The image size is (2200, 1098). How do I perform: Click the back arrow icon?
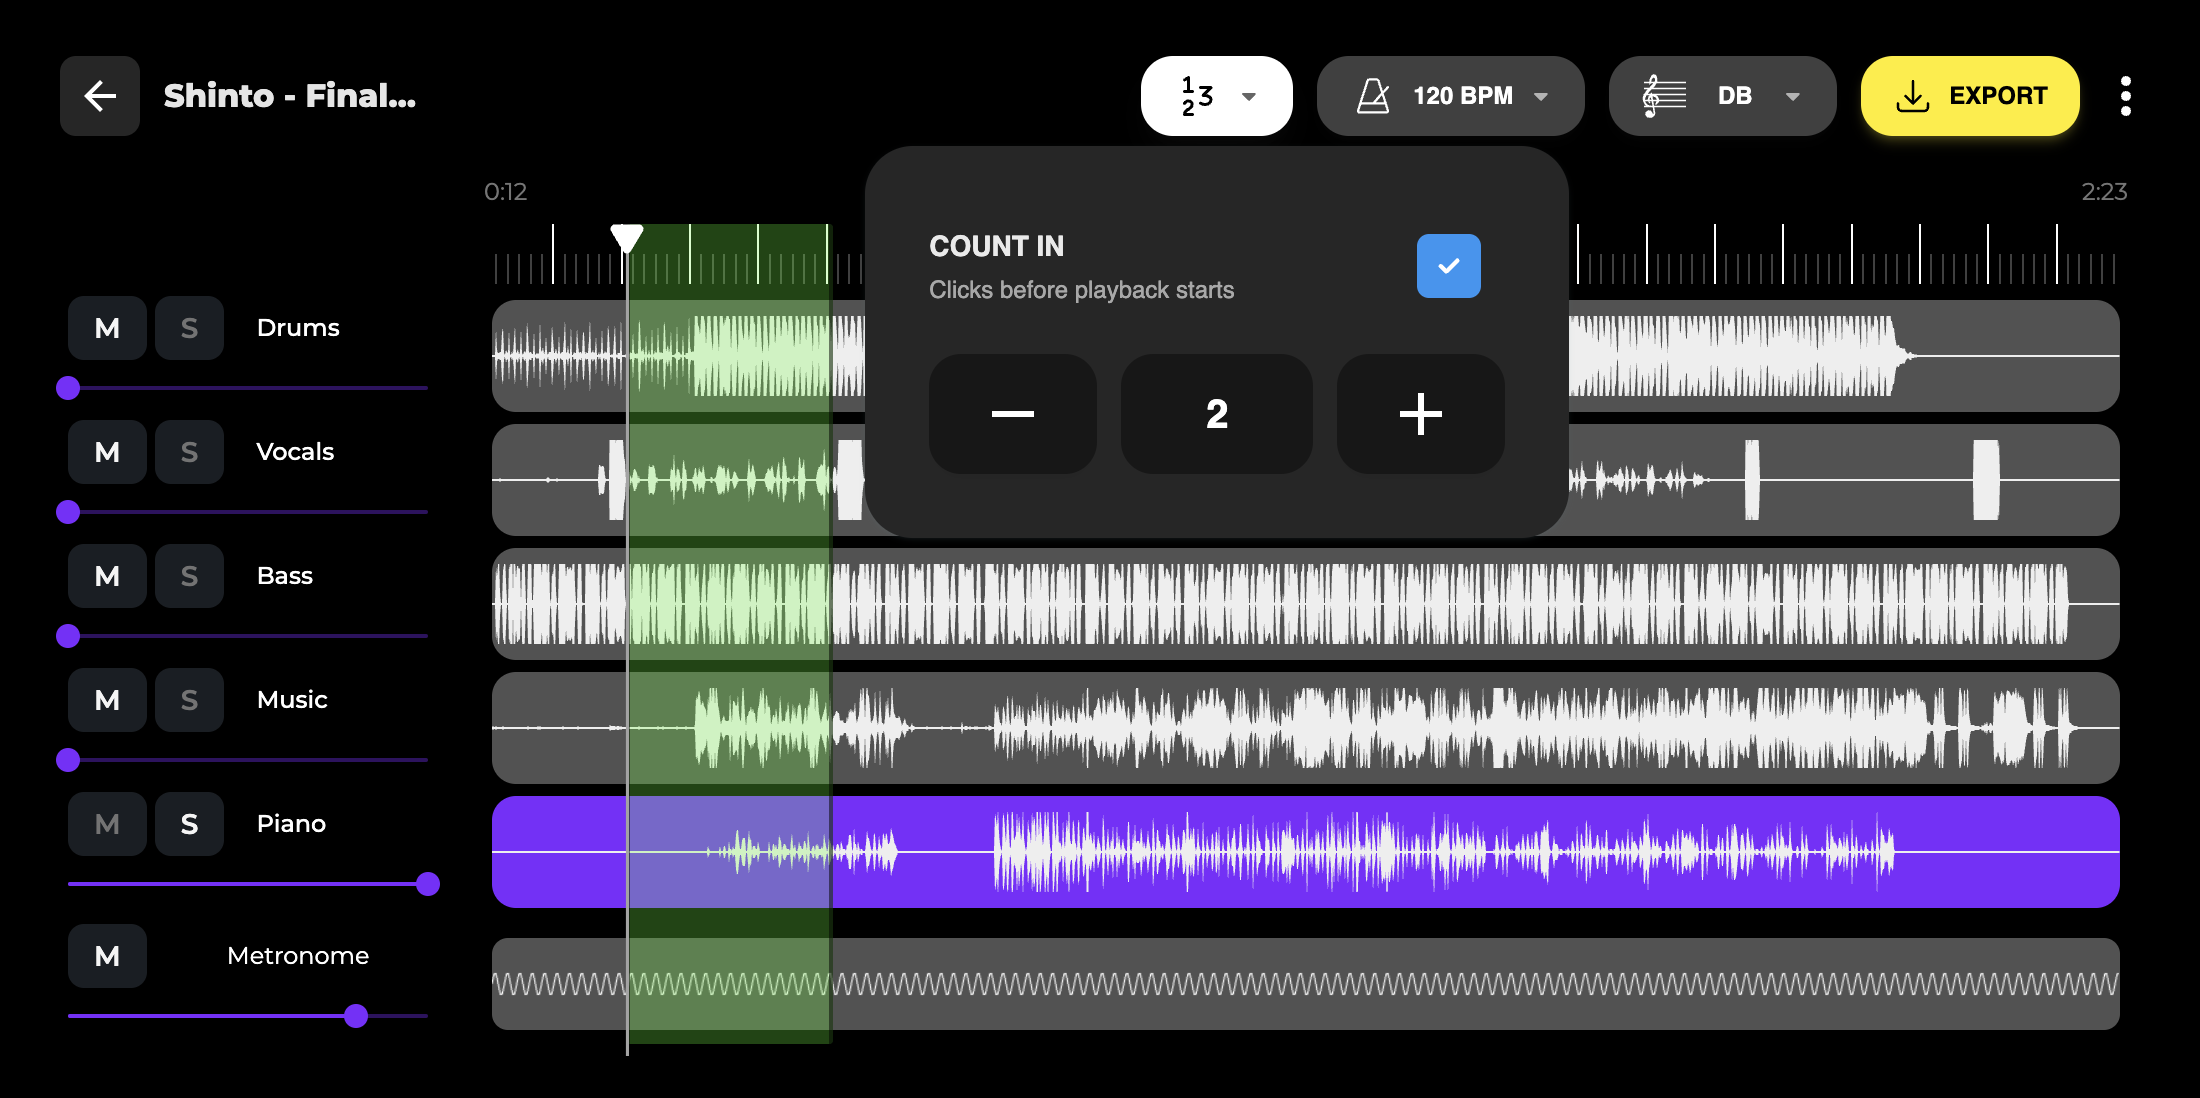(x=100, y=96)
